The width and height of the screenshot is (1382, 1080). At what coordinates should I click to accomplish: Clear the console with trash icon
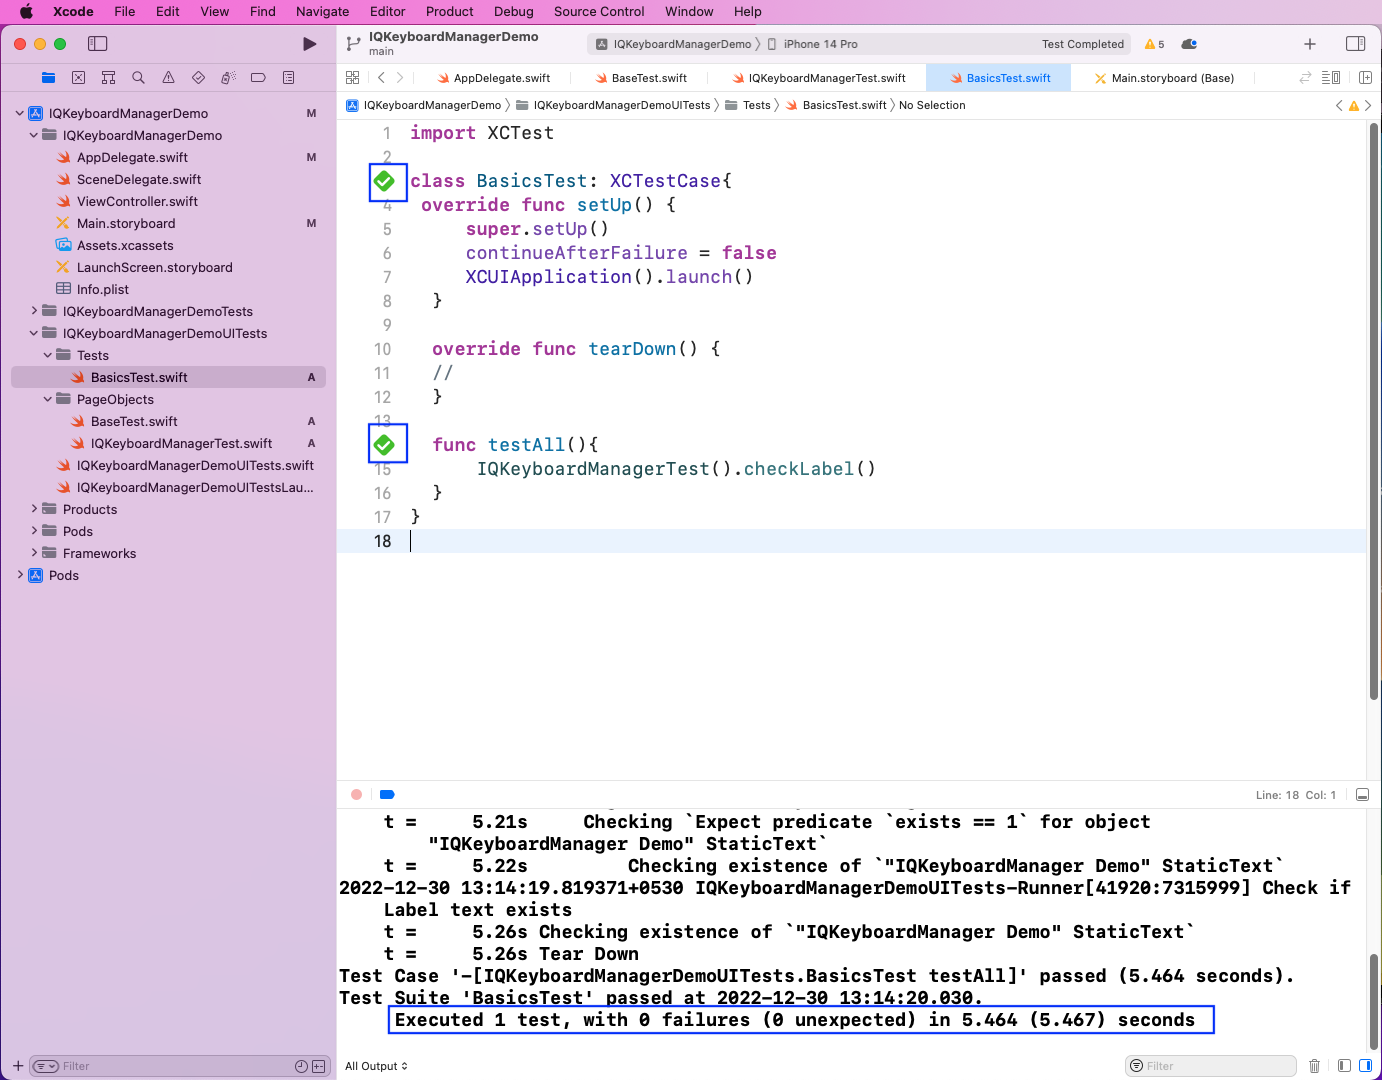(1315, 1066)
